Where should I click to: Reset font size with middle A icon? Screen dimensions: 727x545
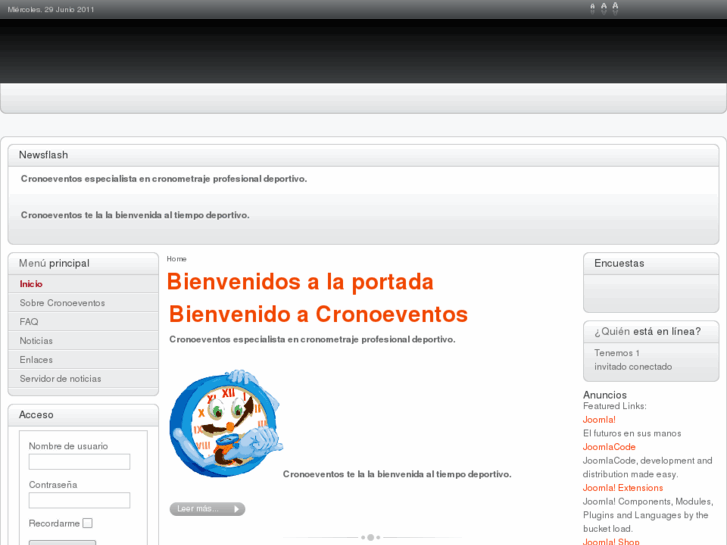tap(604, 8)
